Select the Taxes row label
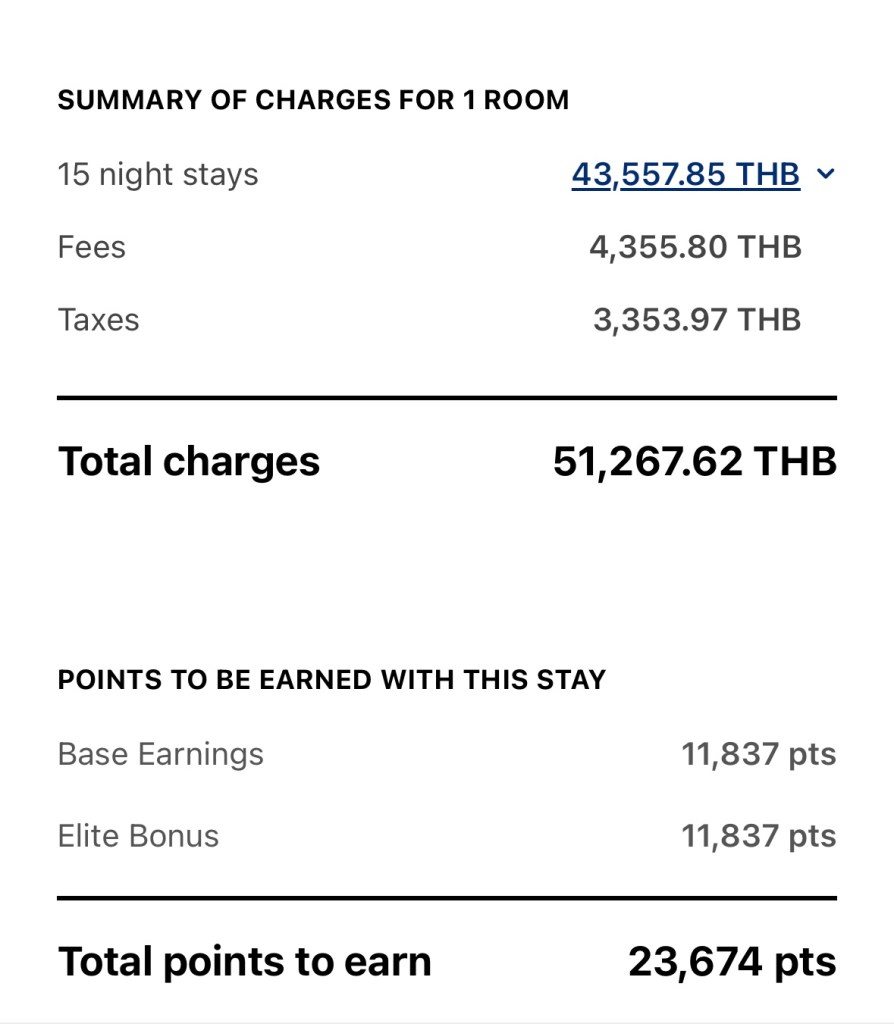This screenshot has width=894, height=1024. tap(98, 320)
